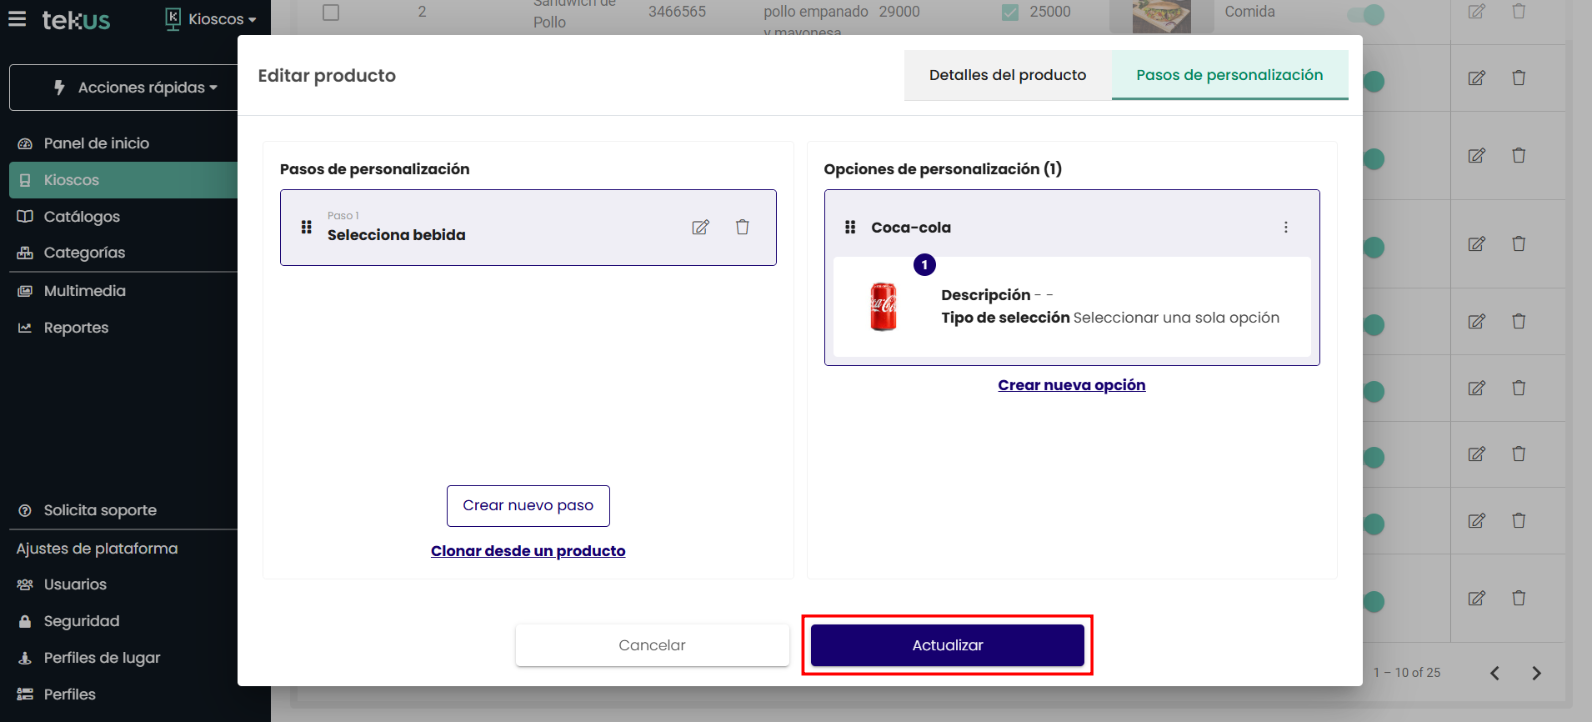Toggle the hamburger sidebar menu
This screenshot has height=722, width=1592.
tap(17, 19)
